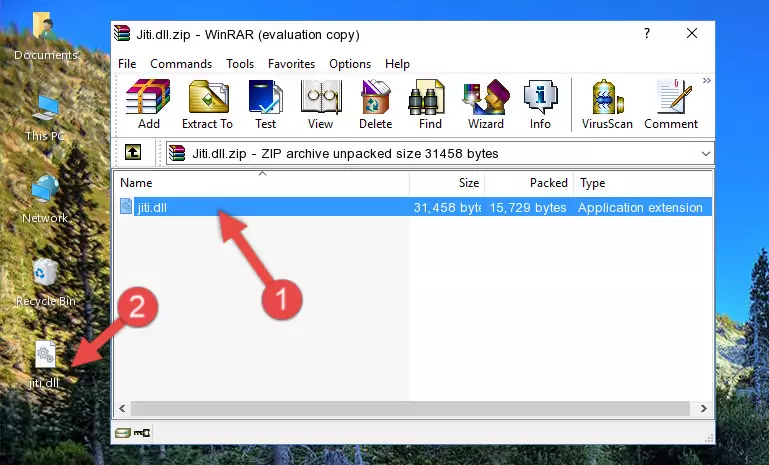Click the jiti.dll file icon in list
This screenshot has width=769, height=465.
[126, 207]
